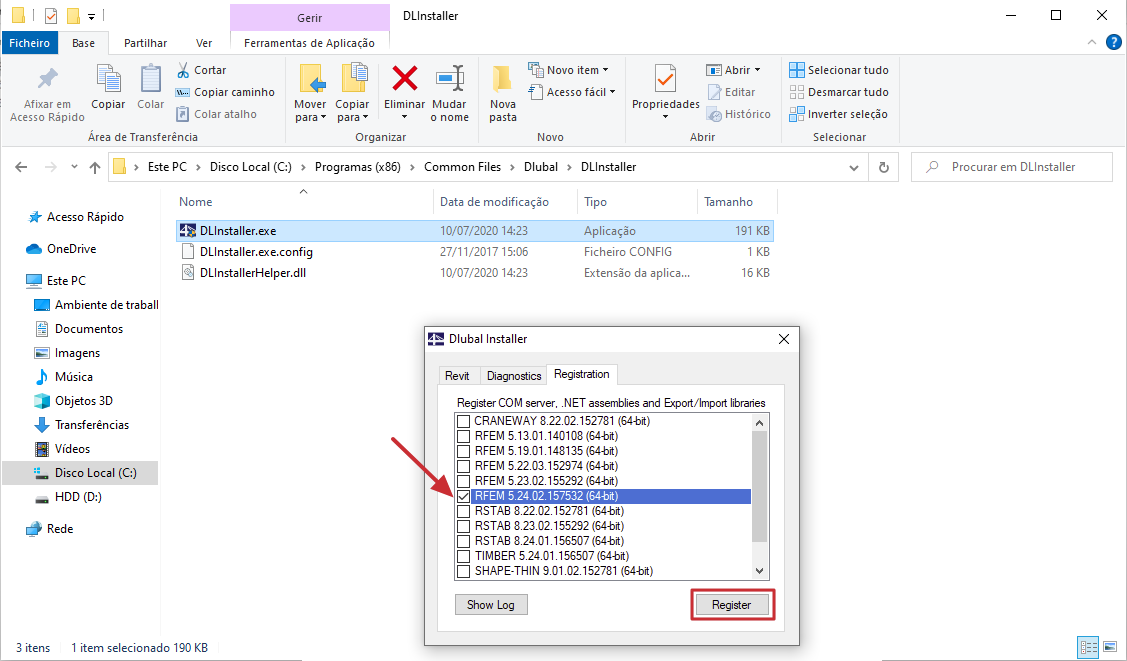Open the Abrir dropdown arrow
This screenshot has height=661, width=1127.
(x=757, y=70)
